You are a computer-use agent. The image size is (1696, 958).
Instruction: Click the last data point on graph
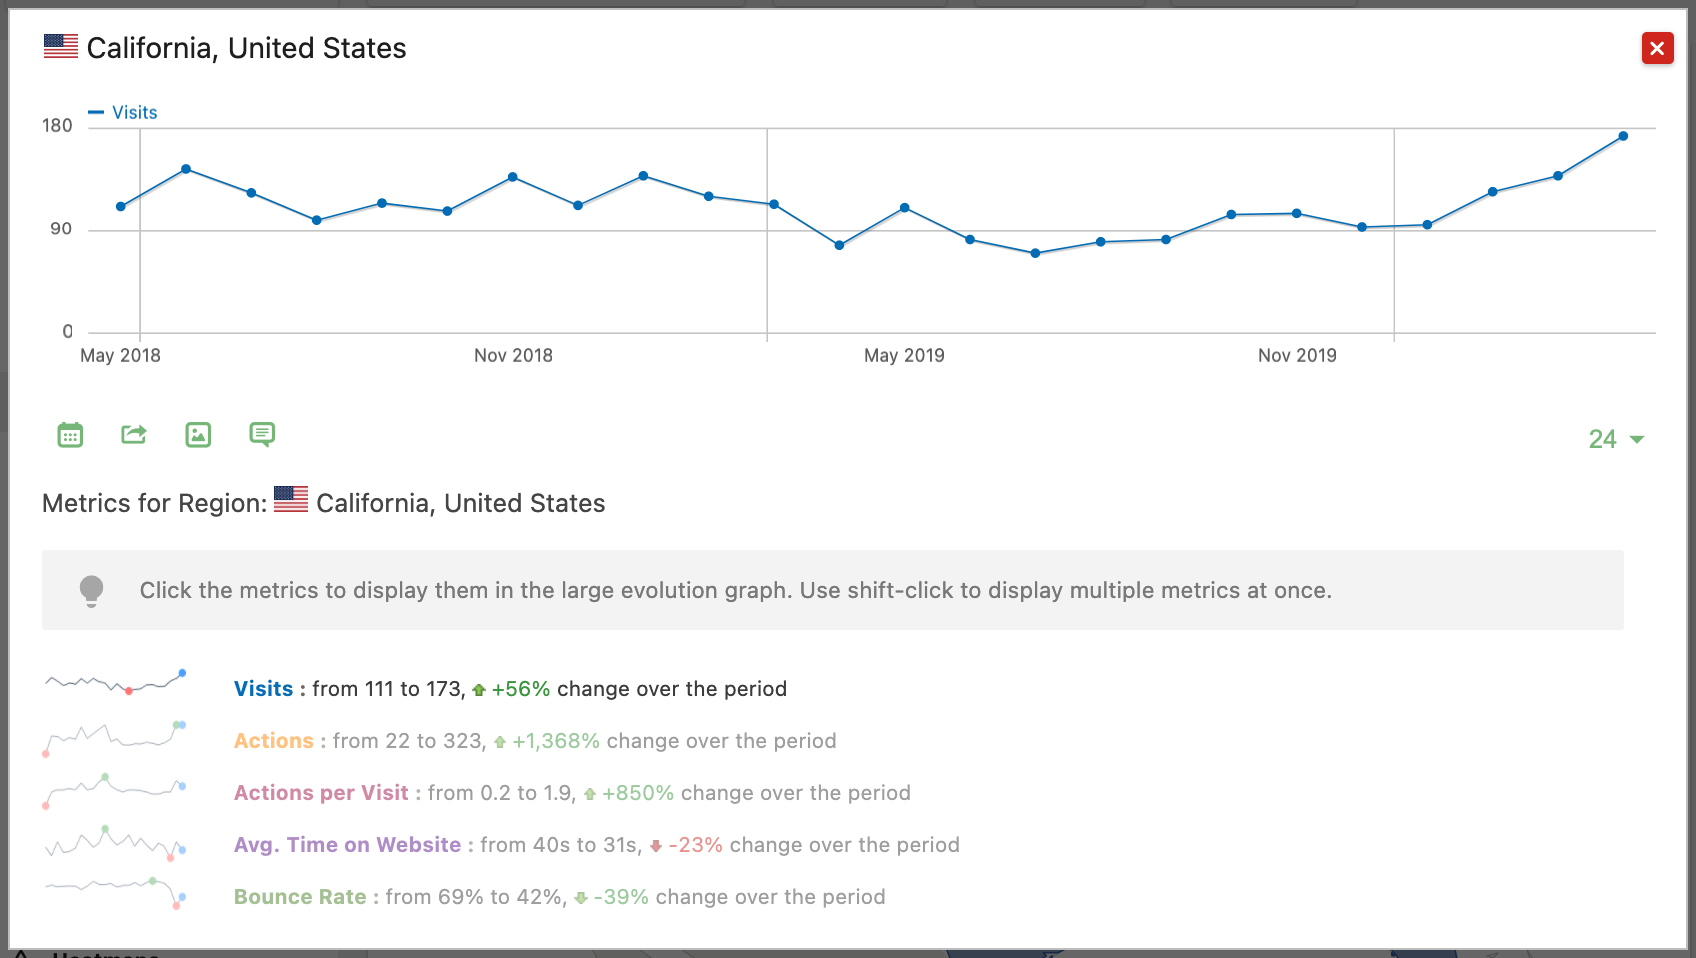coord(1623,136)
